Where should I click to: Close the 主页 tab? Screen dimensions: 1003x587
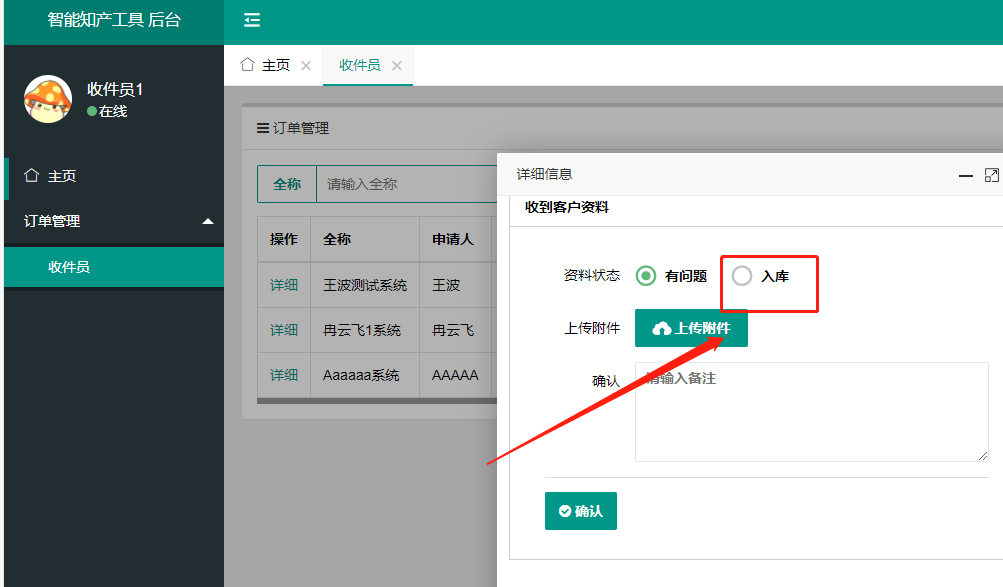(306, 65)
